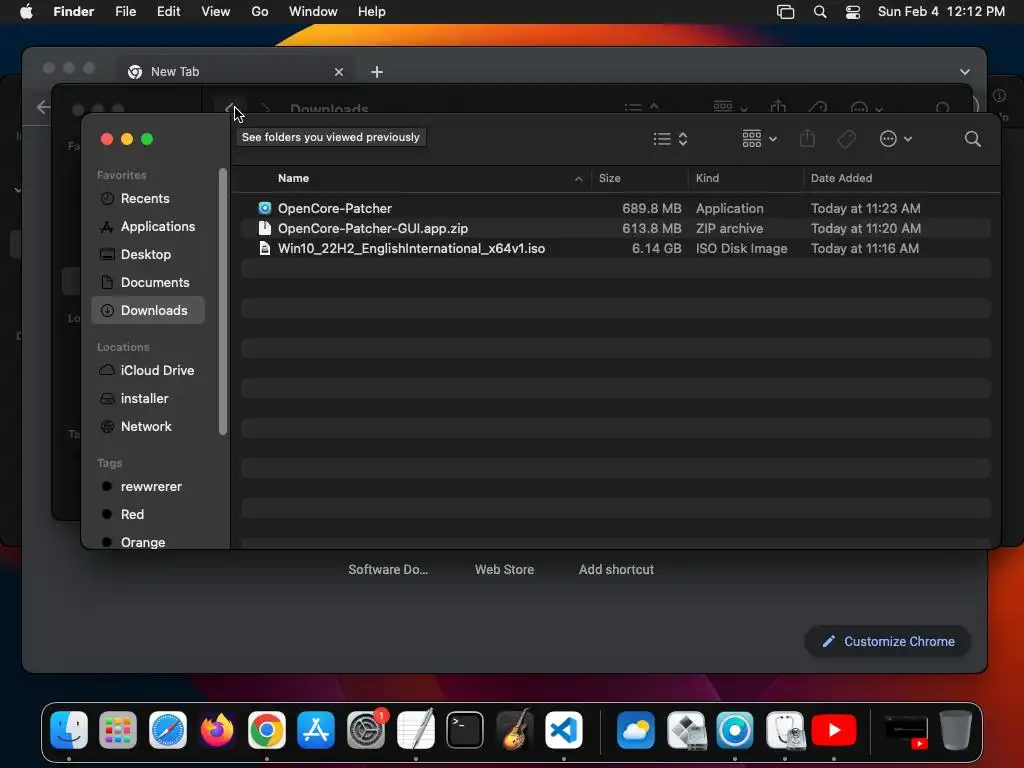
Task: Sort files by Name column header
Action: (293, 178)
